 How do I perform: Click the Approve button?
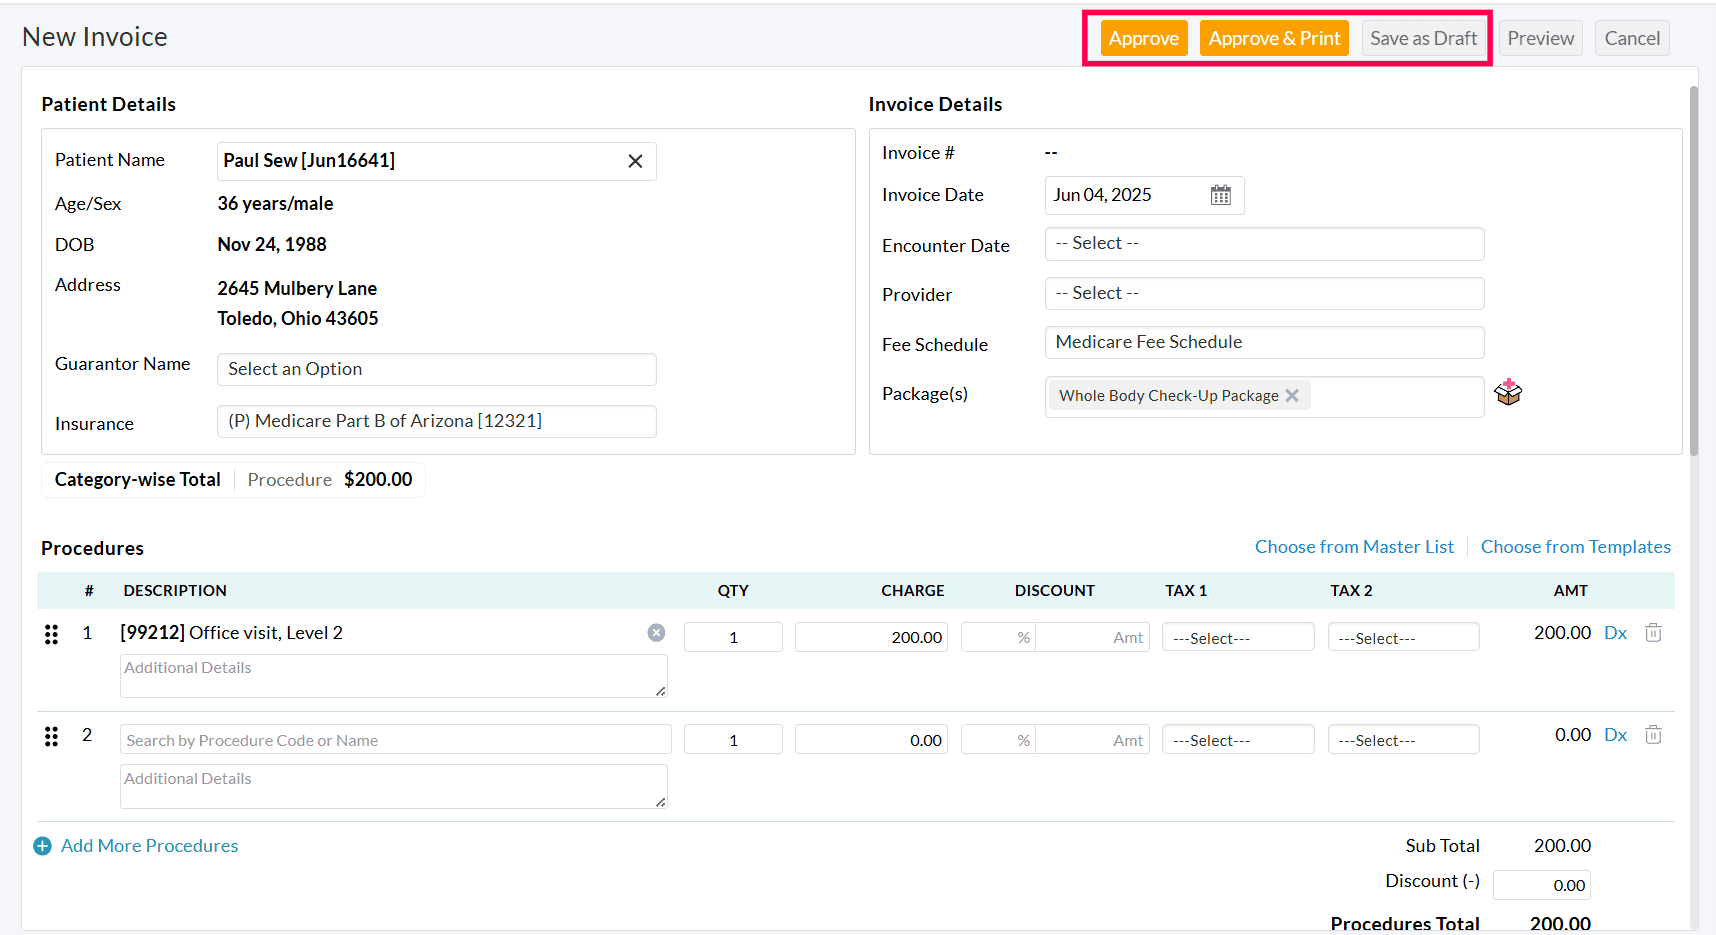1143,39
